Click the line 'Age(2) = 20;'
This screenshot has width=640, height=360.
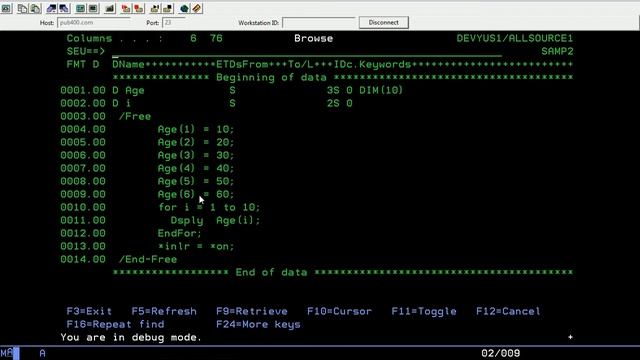coord(196,143)
